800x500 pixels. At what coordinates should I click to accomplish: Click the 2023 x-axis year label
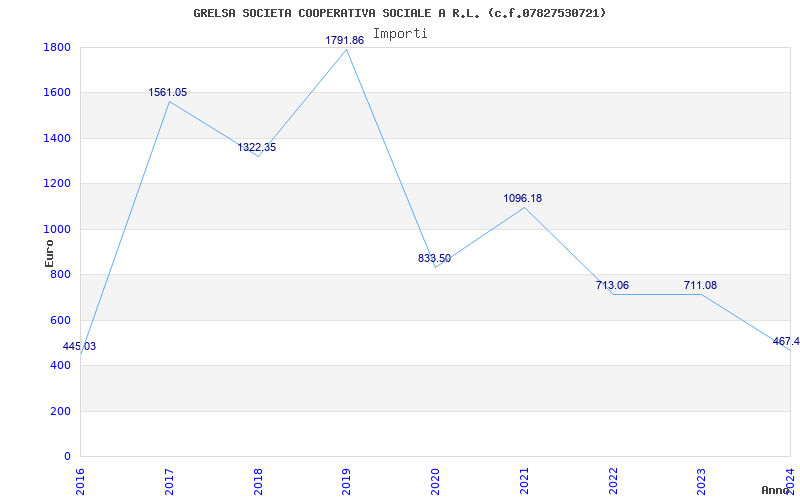point(703,481)
